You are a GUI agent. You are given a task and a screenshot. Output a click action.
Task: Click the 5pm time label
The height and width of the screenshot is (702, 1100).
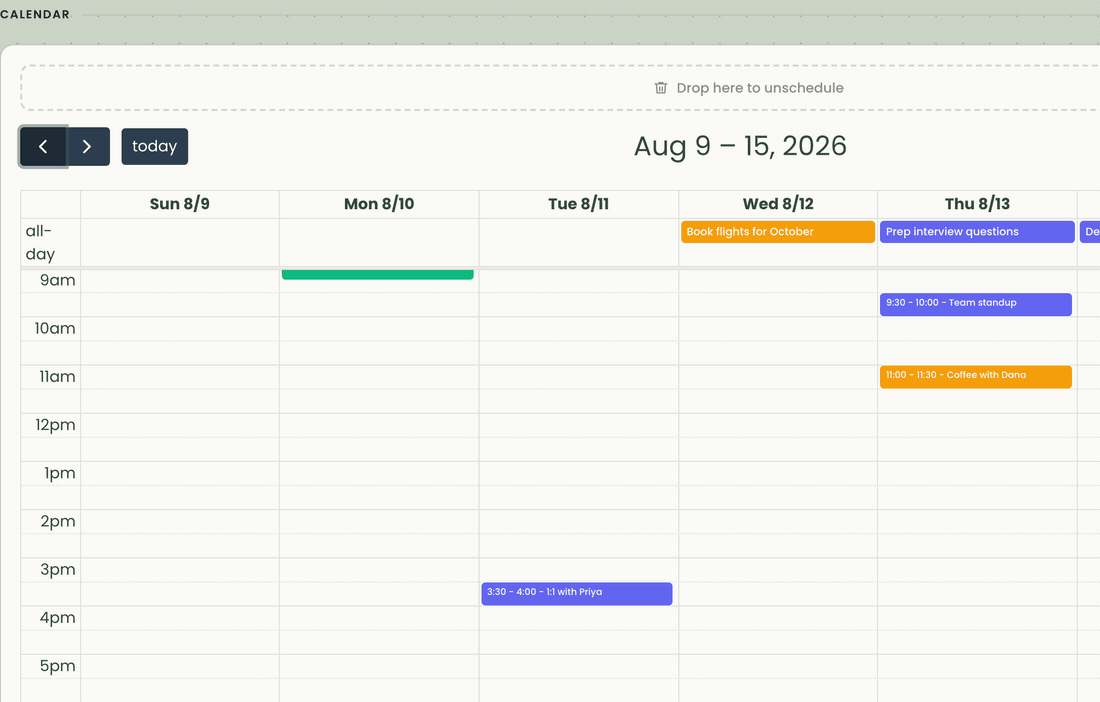58,666
